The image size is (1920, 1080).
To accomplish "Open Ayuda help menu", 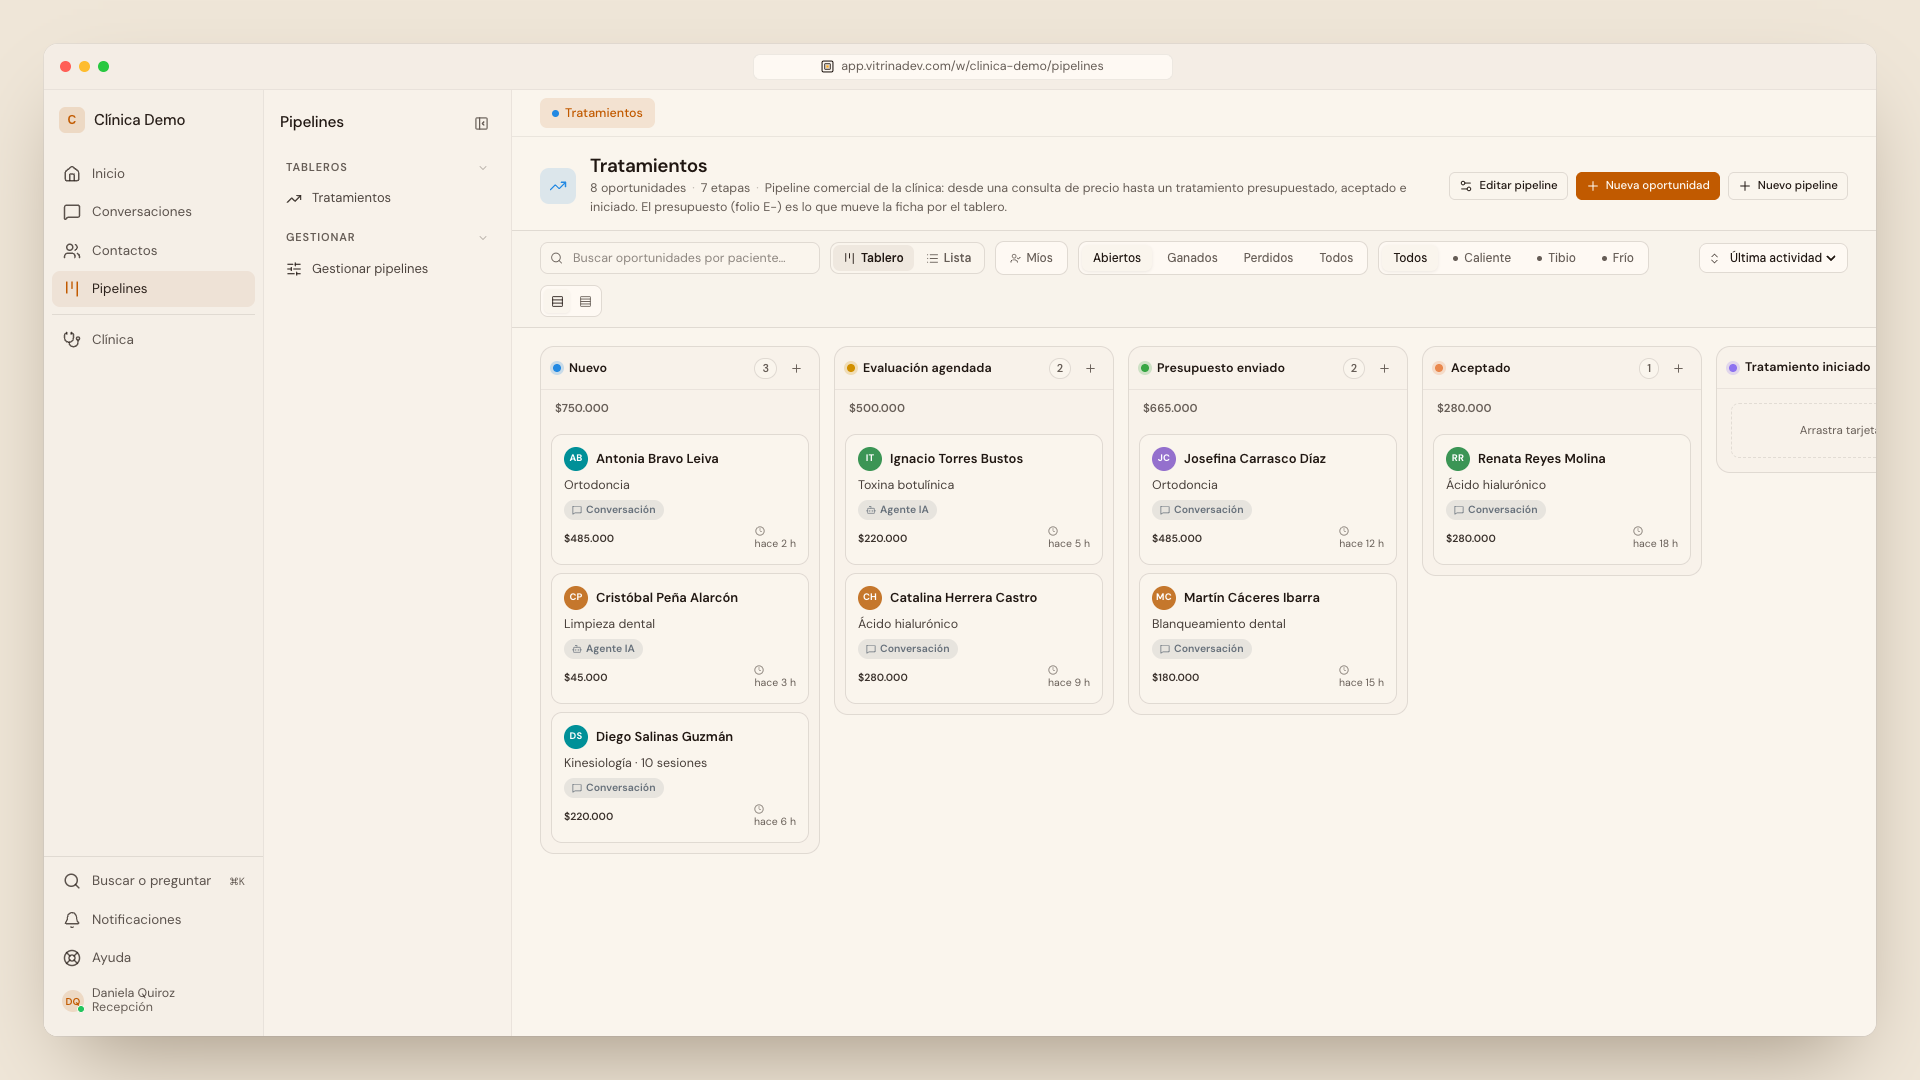I will (x=153, y=958).
